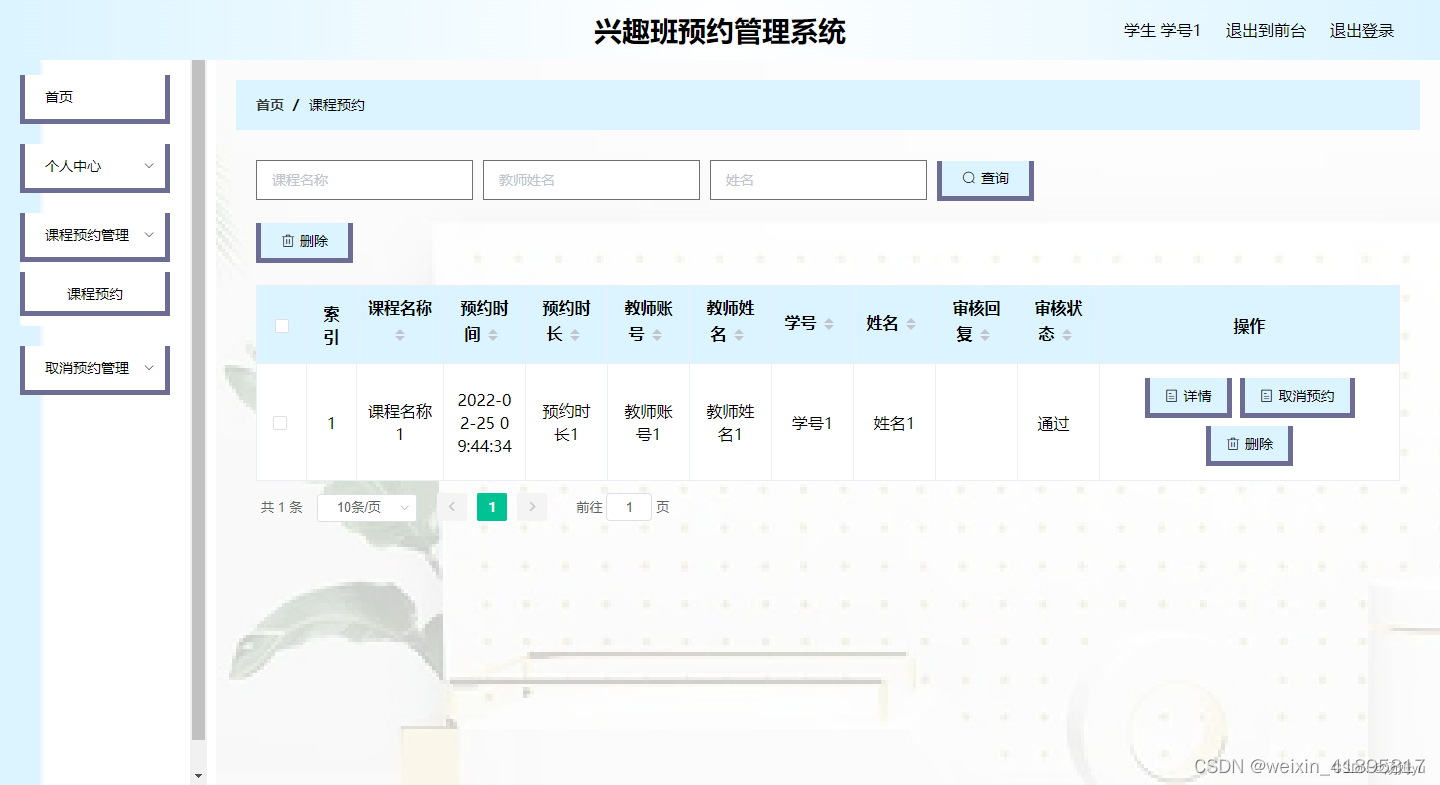Click document icon in 详情 button
The image size is (1440, 785).
pos(1171,396)
